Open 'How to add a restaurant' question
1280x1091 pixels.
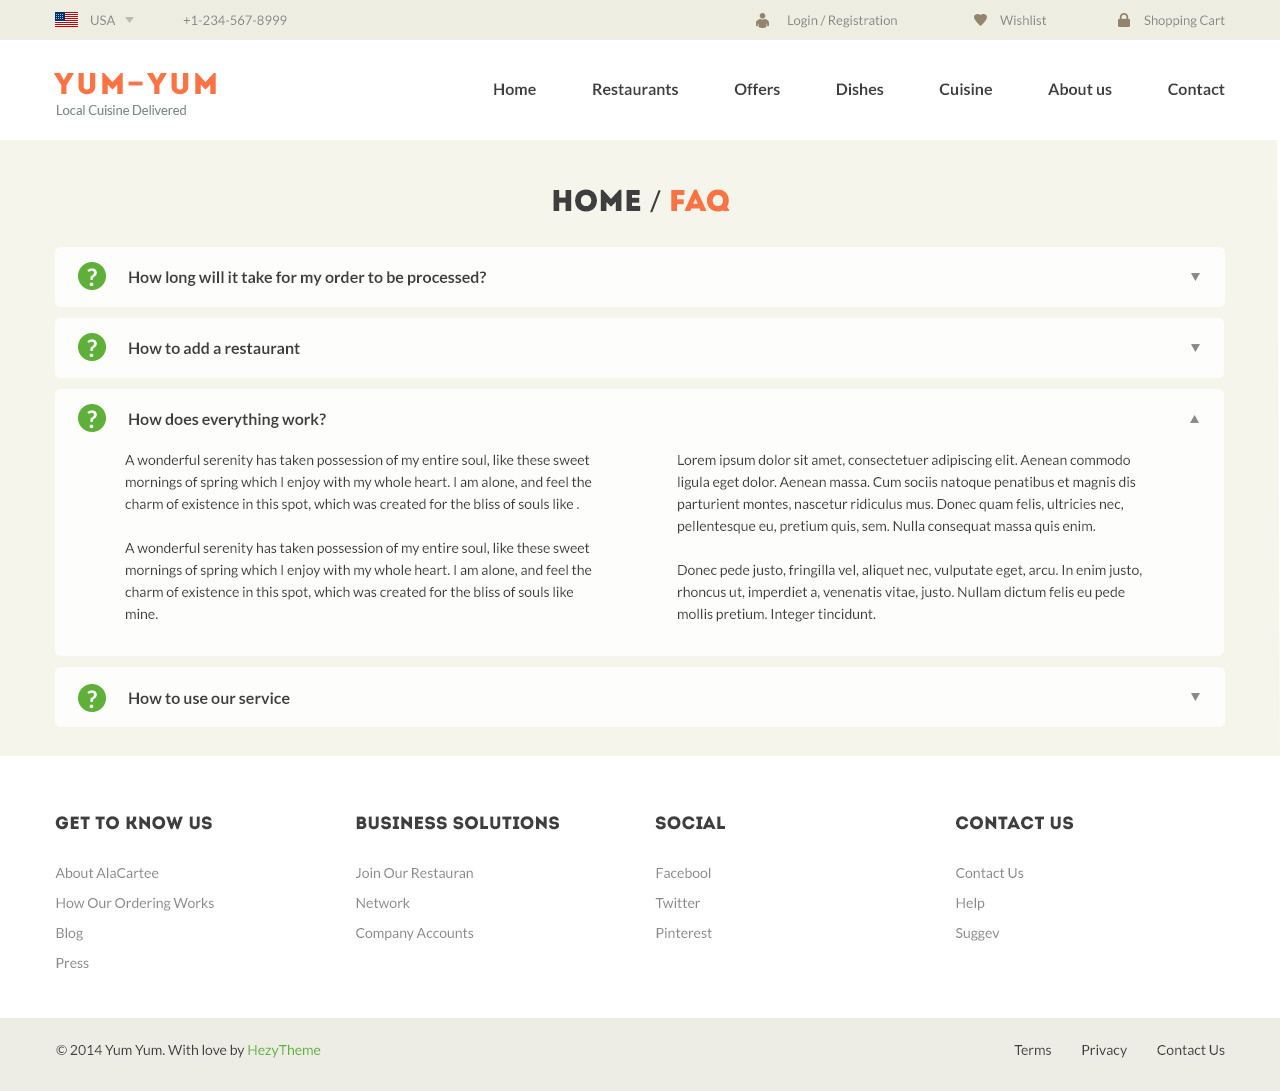point(214,348)
